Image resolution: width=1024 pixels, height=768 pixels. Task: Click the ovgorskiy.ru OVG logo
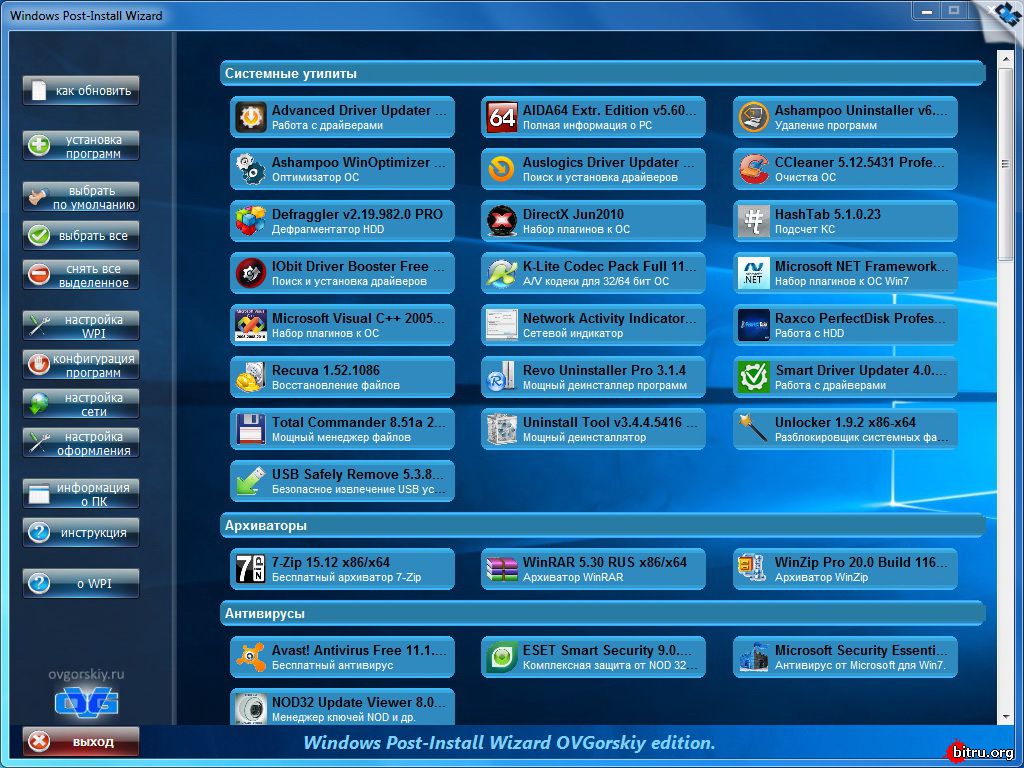86,702
